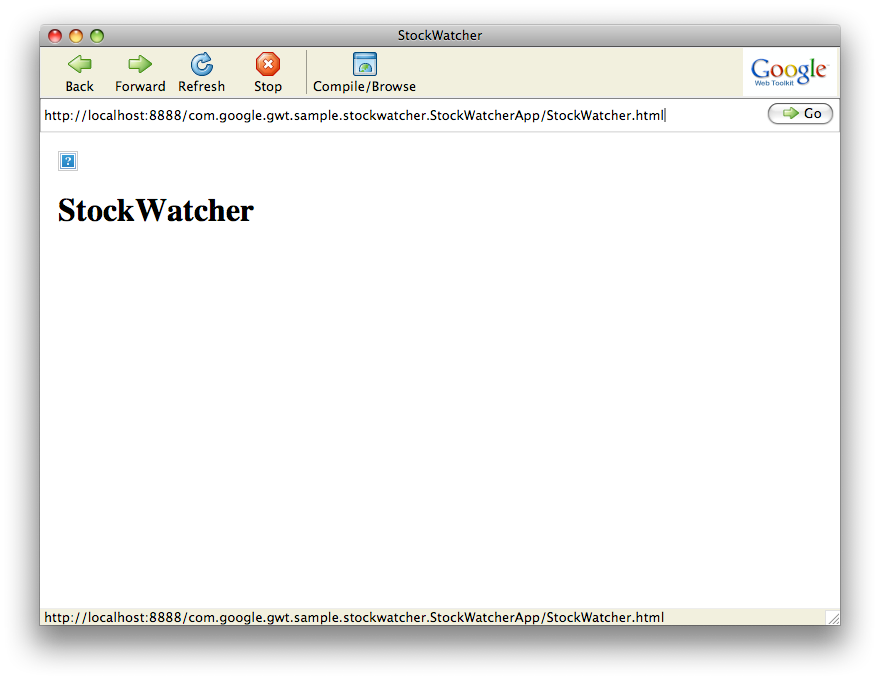Click the broken image placeholder icon
Viewport: 880px width, 680px height.
68,161
